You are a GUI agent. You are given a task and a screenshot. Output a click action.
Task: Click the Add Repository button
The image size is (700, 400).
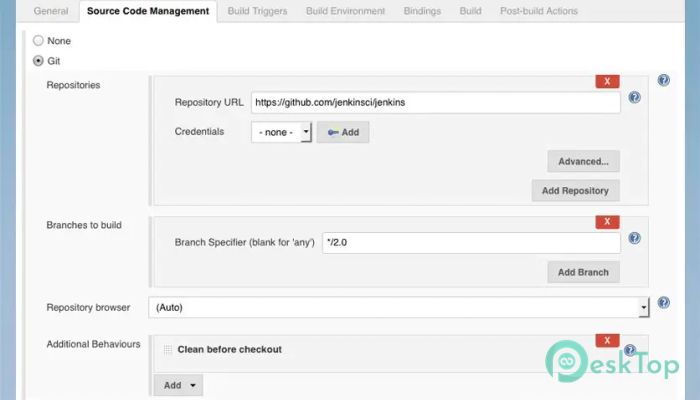[575, 191]
